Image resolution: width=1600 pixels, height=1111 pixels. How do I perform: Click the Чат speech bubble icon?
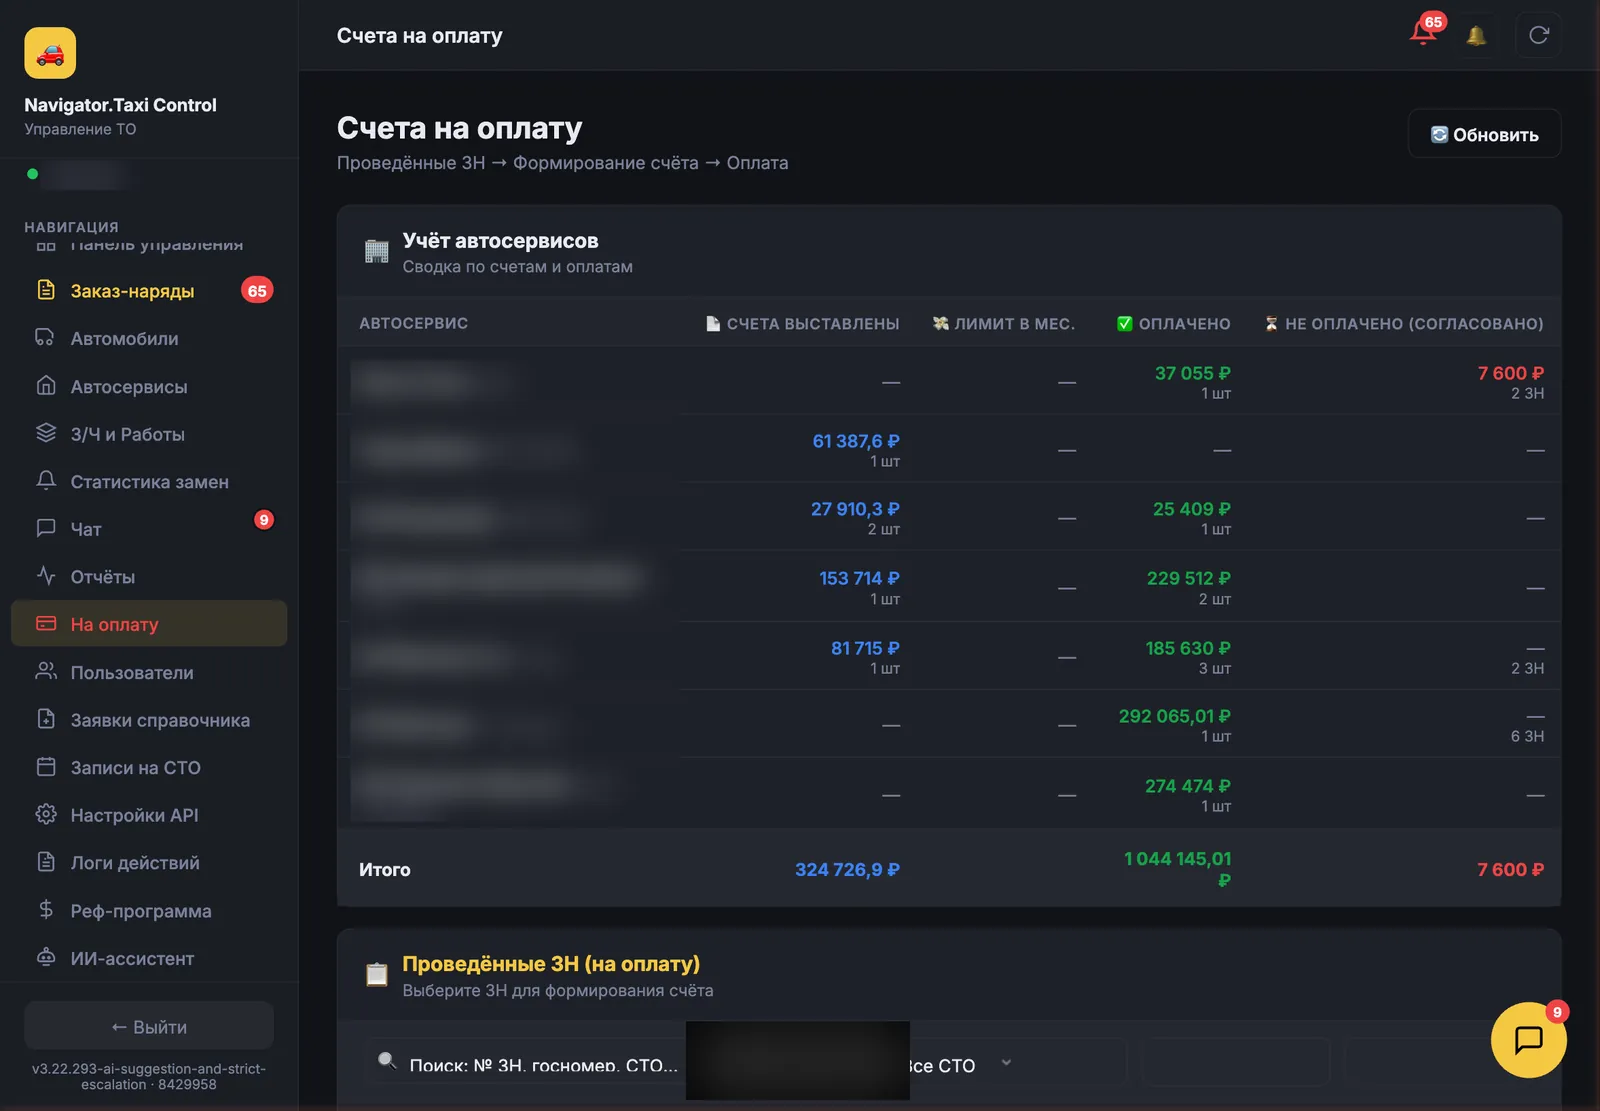point(46,528)
